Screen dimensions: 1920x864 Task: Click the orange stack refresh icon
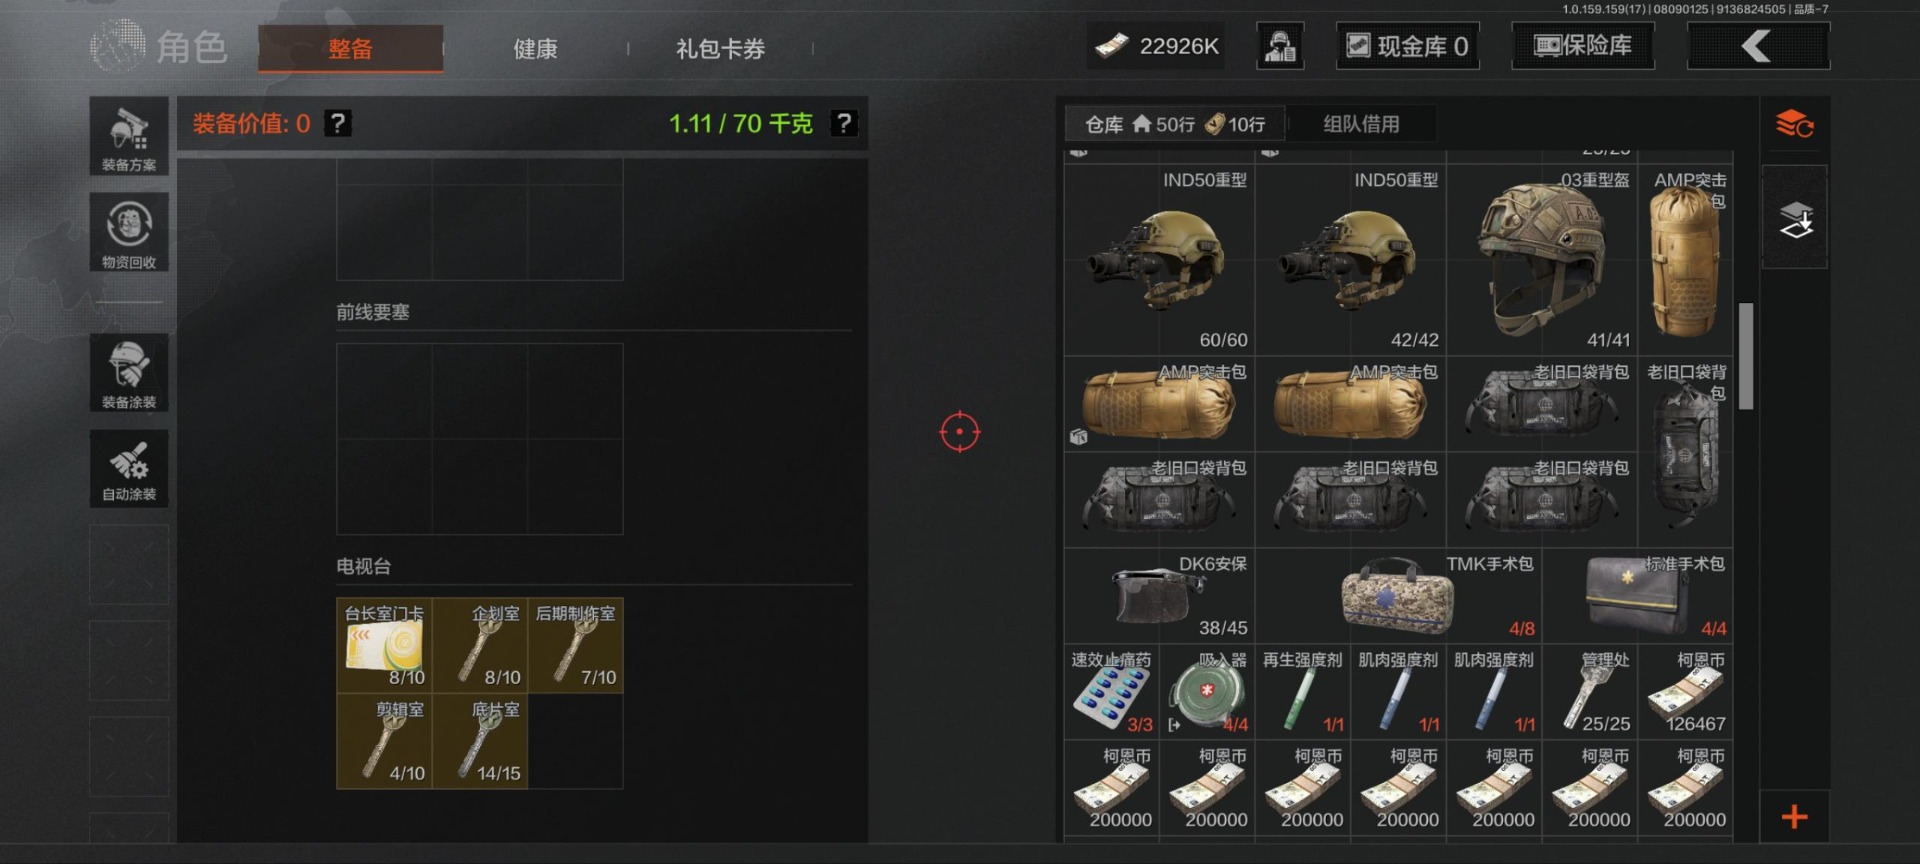pyautogui.click(x=1795, y=124)
